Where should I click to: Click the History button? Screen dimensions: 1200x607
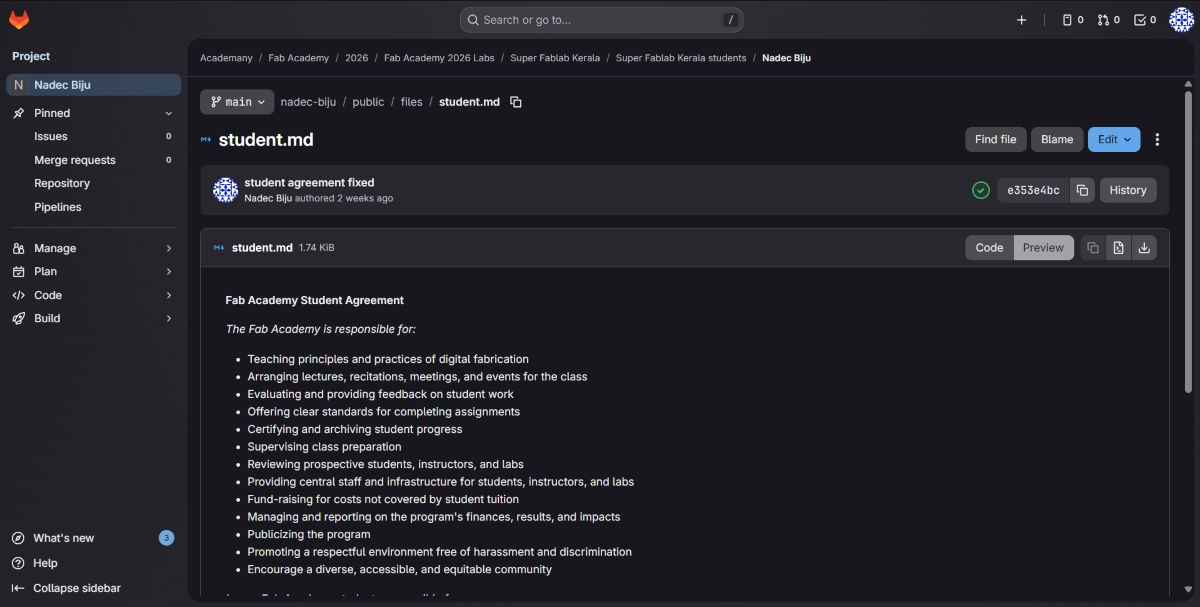point(1127,190)
